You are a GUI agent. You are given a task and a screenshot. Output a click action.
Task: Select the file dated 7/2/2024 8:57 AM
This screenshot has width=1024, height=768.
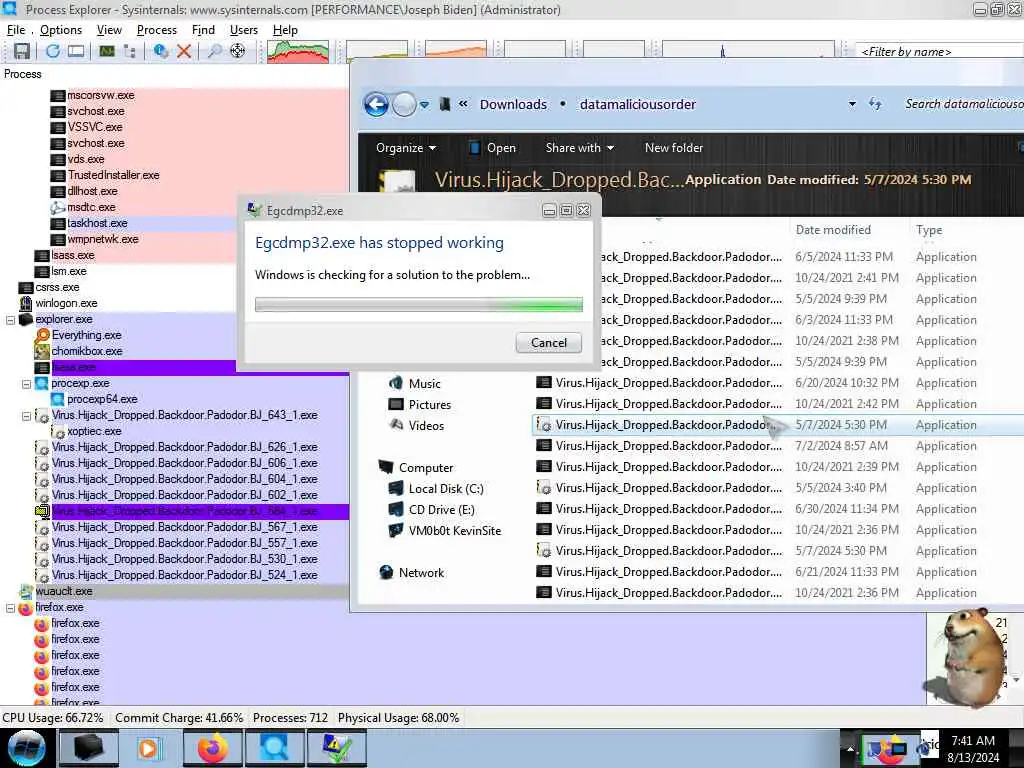click(779, 446)
